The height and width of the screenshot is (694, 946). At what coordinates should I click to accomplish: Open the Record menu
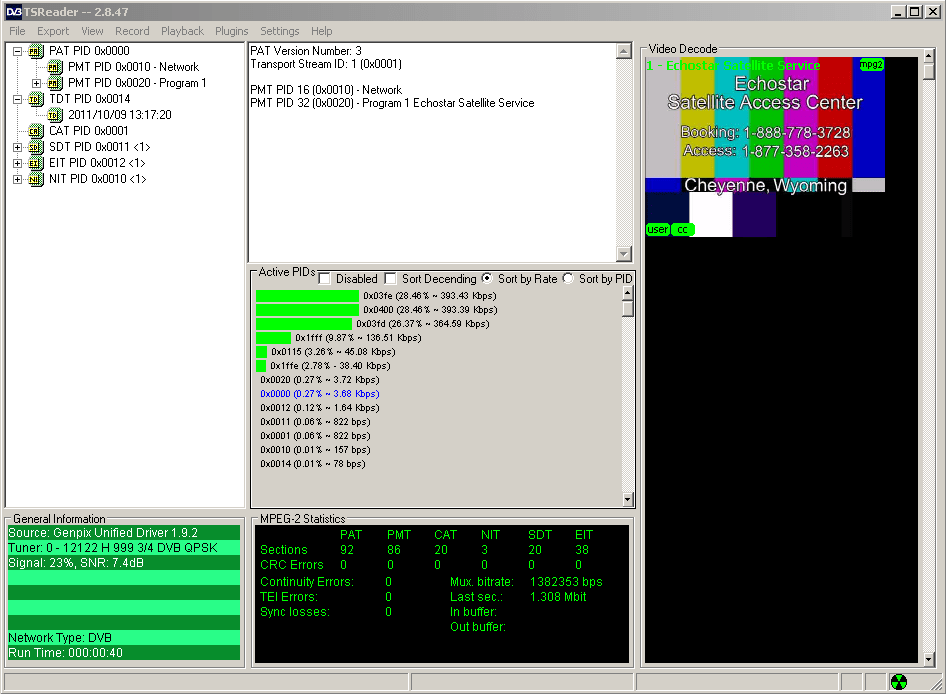coord(132,31)
